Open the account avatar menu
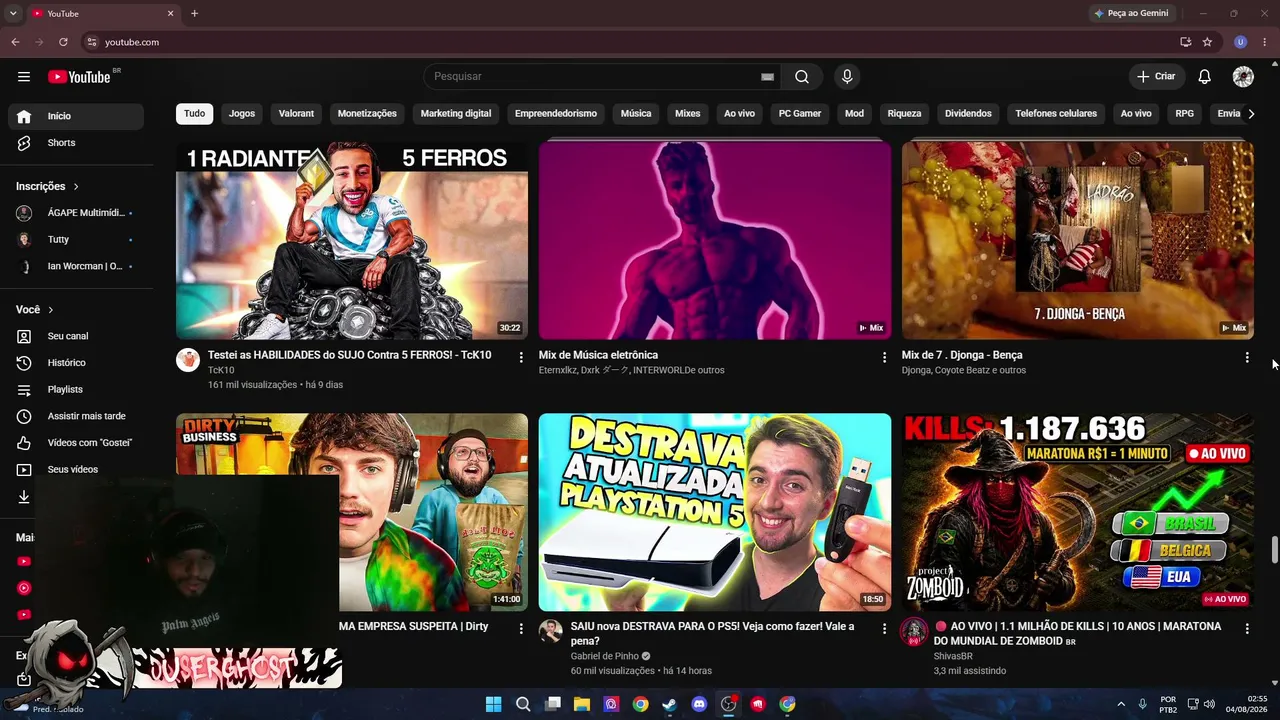Image resolution: width=1280 pixels, height=720 pixels. [1243, 77]
